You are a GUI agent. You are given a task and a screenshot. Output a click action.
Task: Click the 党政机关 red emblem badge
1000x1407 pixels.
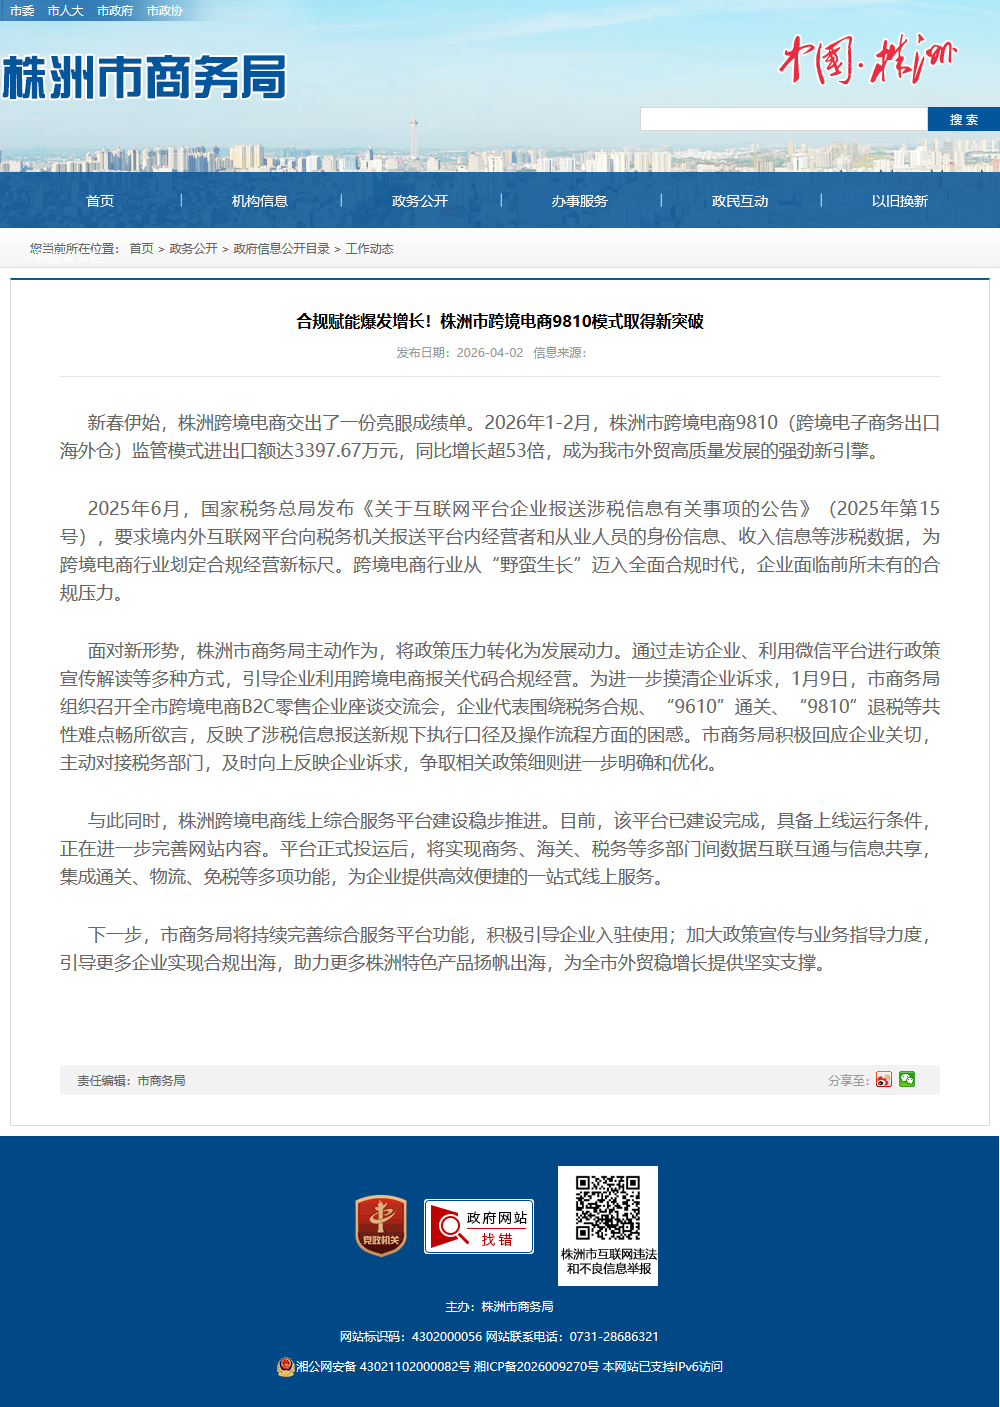[x=381, y=1226]
